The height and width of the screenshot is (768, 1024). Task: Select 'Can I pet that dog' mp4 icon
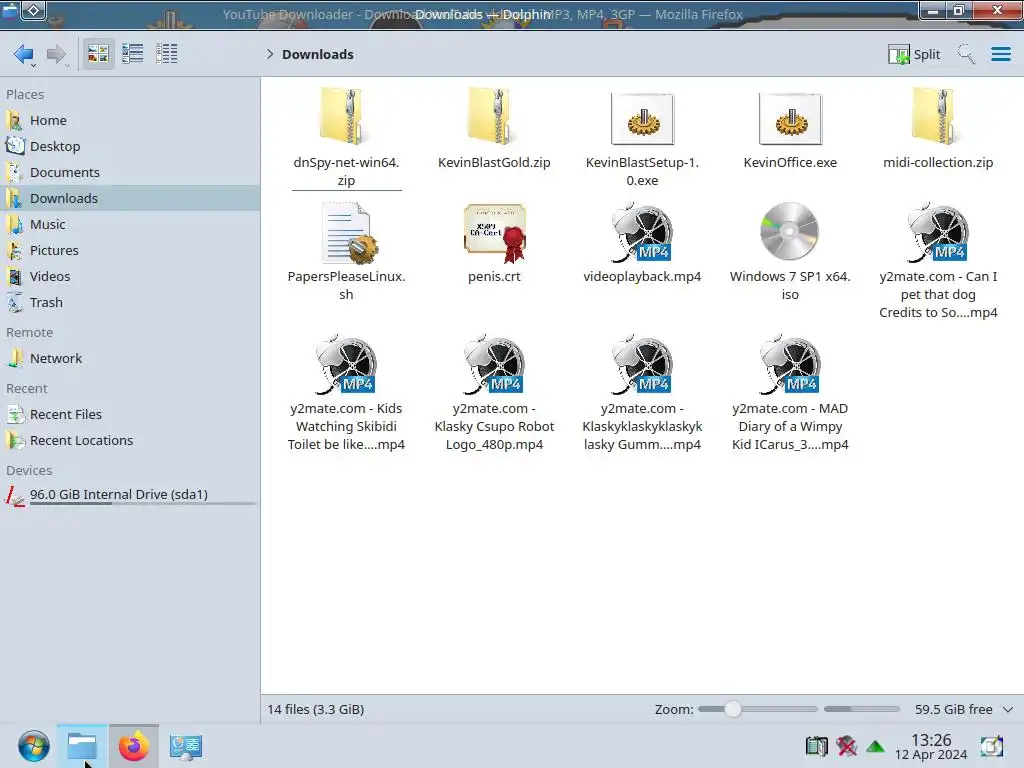(x=938, y=232)
